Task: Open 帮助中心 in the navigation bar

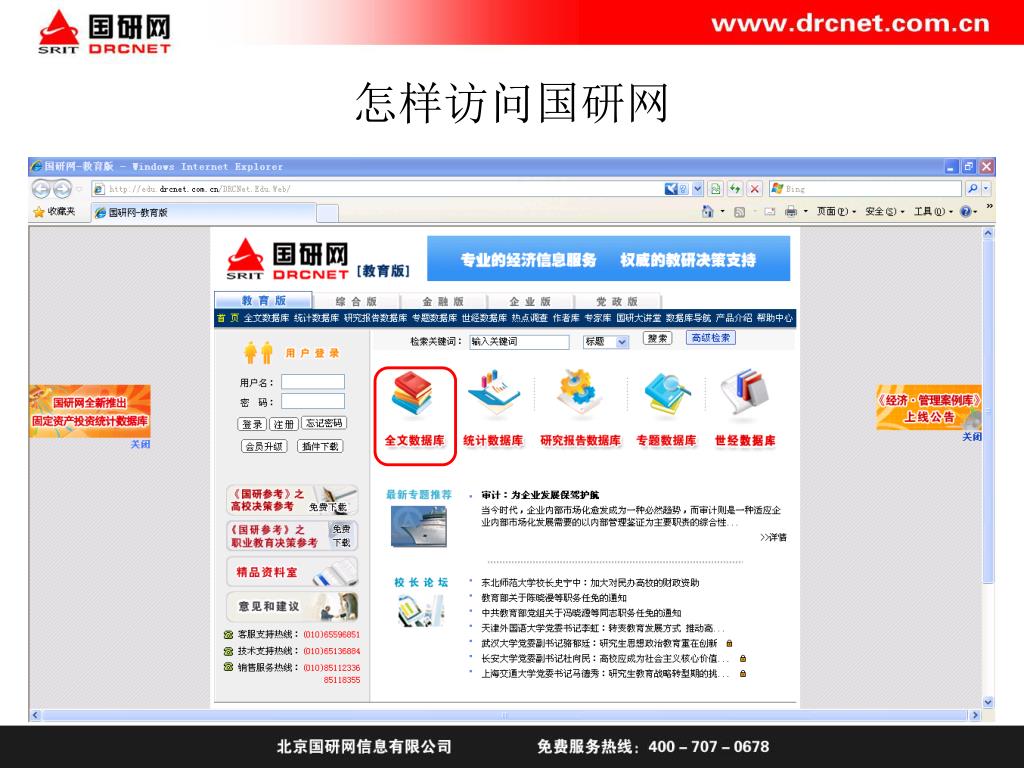Action: 775,318
